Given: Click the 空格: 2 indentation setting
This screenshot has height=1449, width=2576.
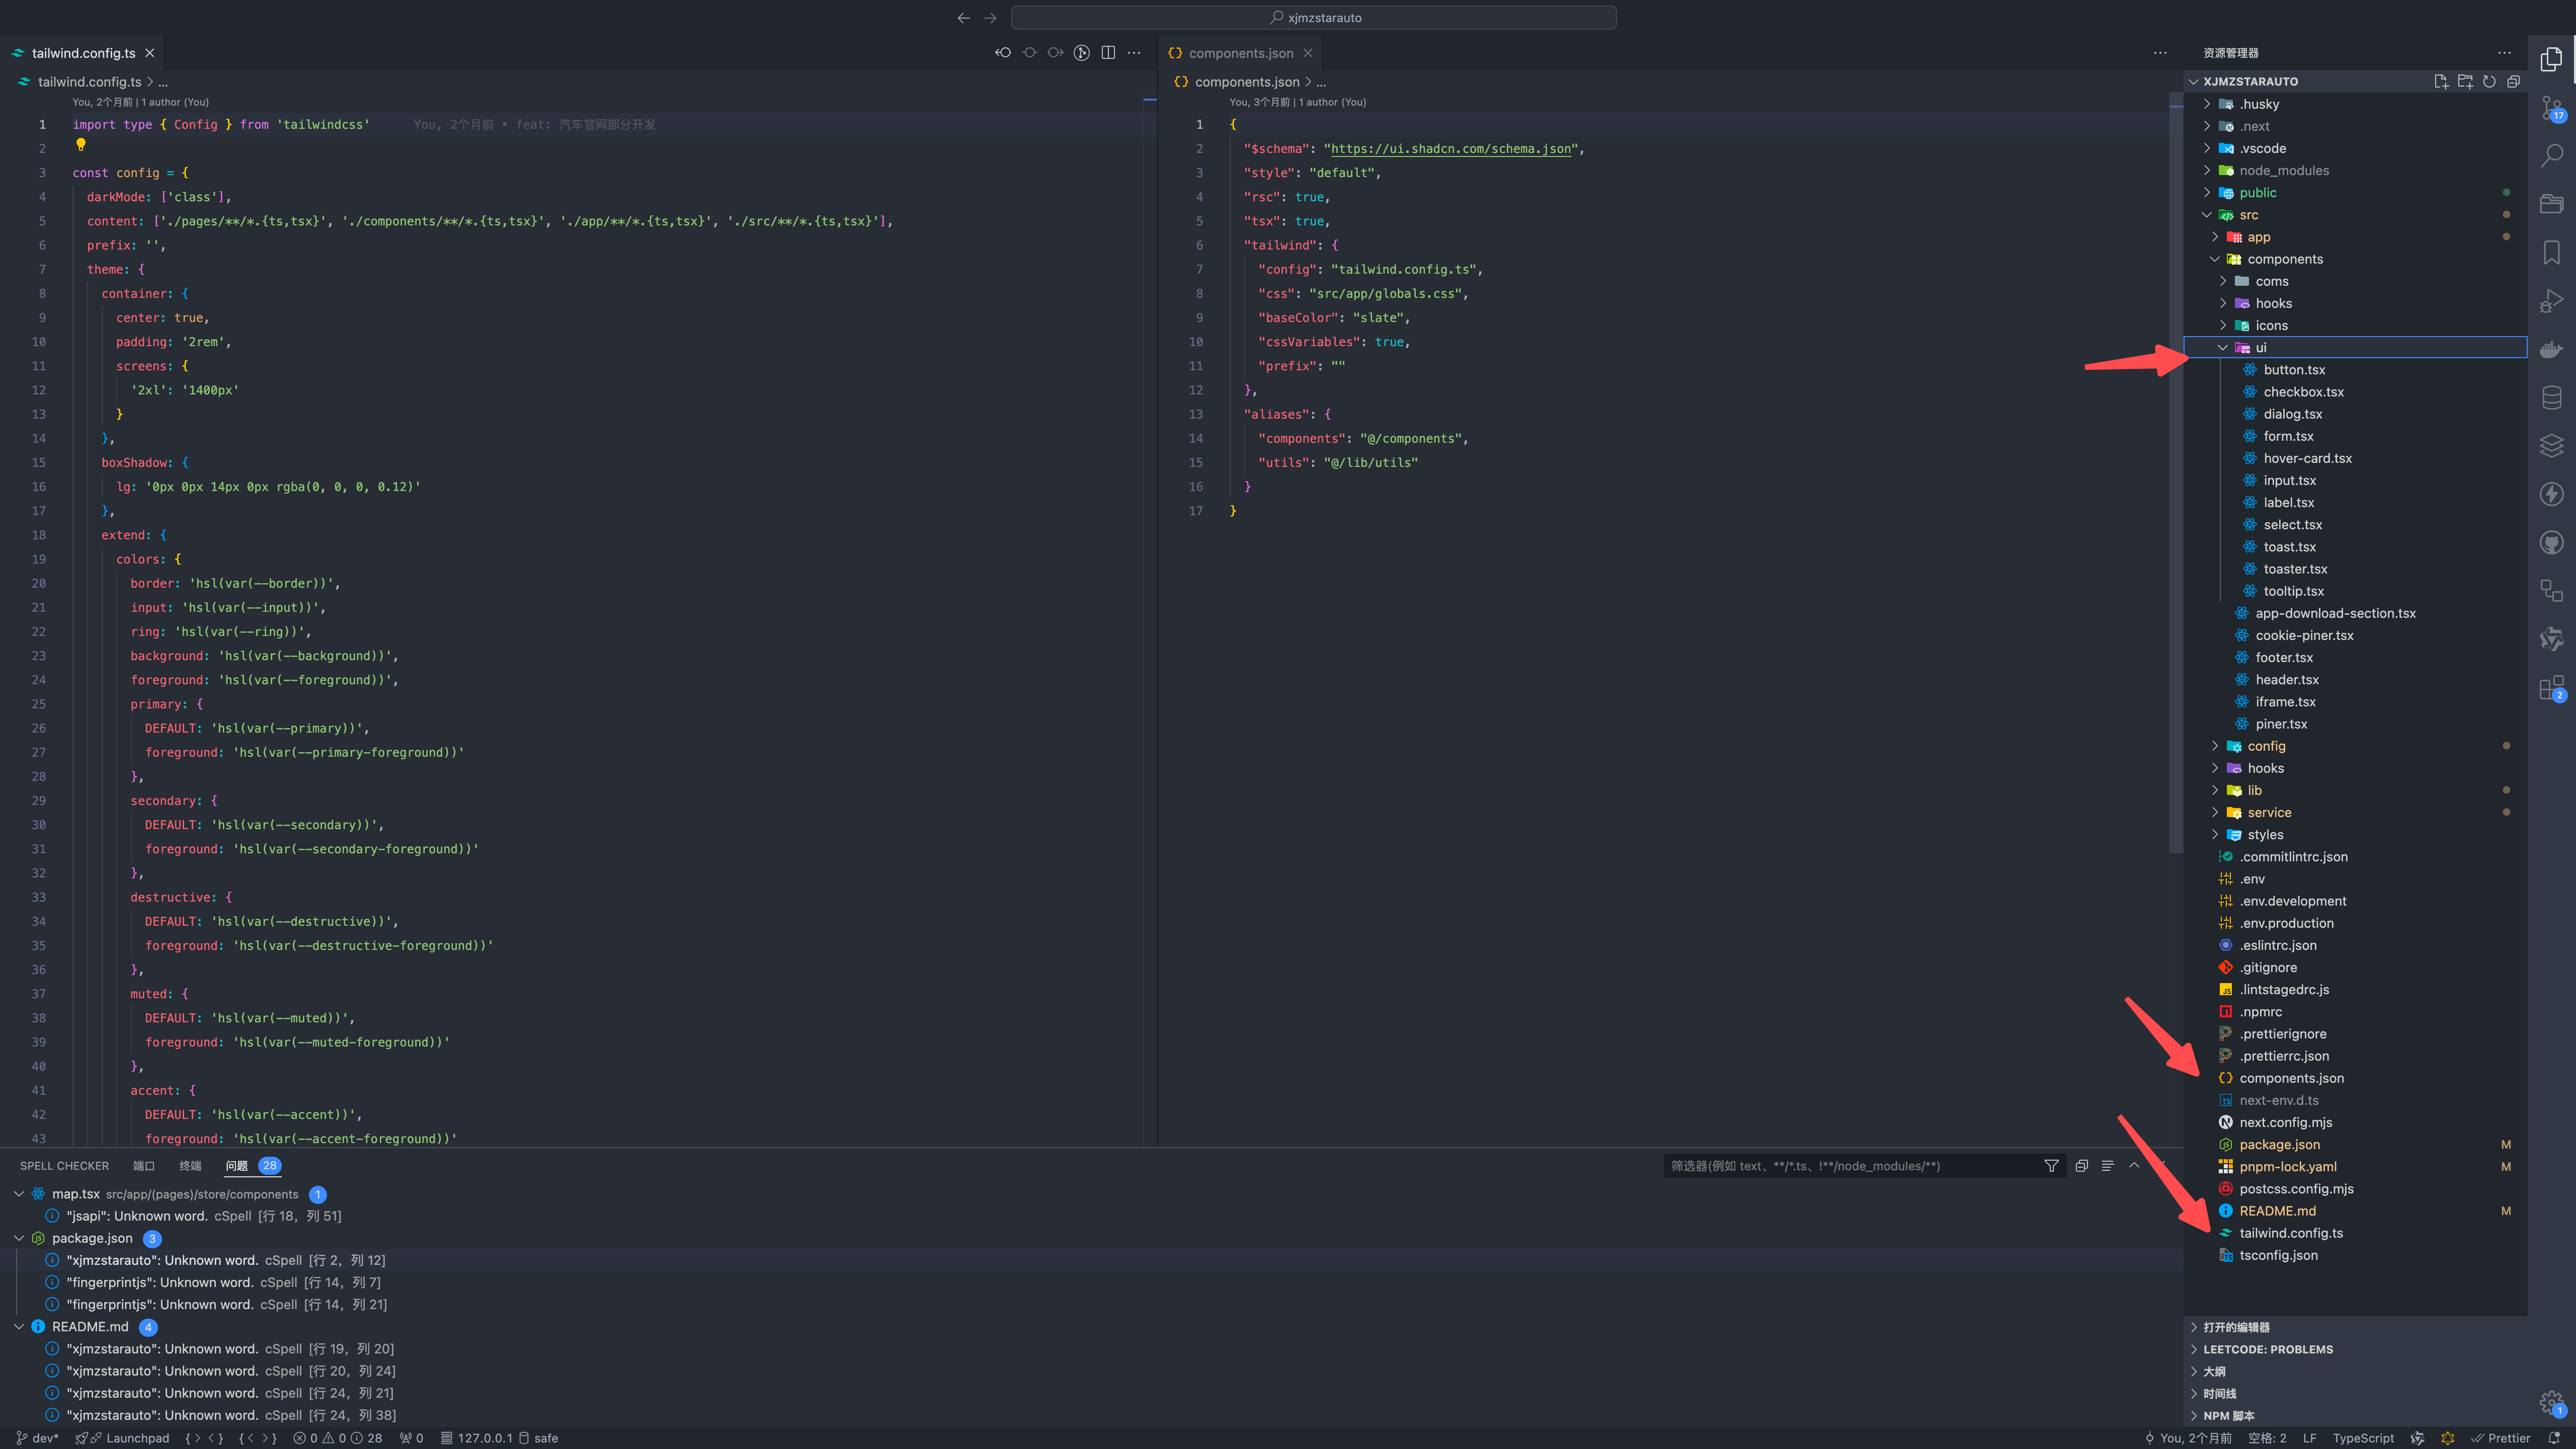Looking at the screenshot, I should (x=2267, y=1438).
